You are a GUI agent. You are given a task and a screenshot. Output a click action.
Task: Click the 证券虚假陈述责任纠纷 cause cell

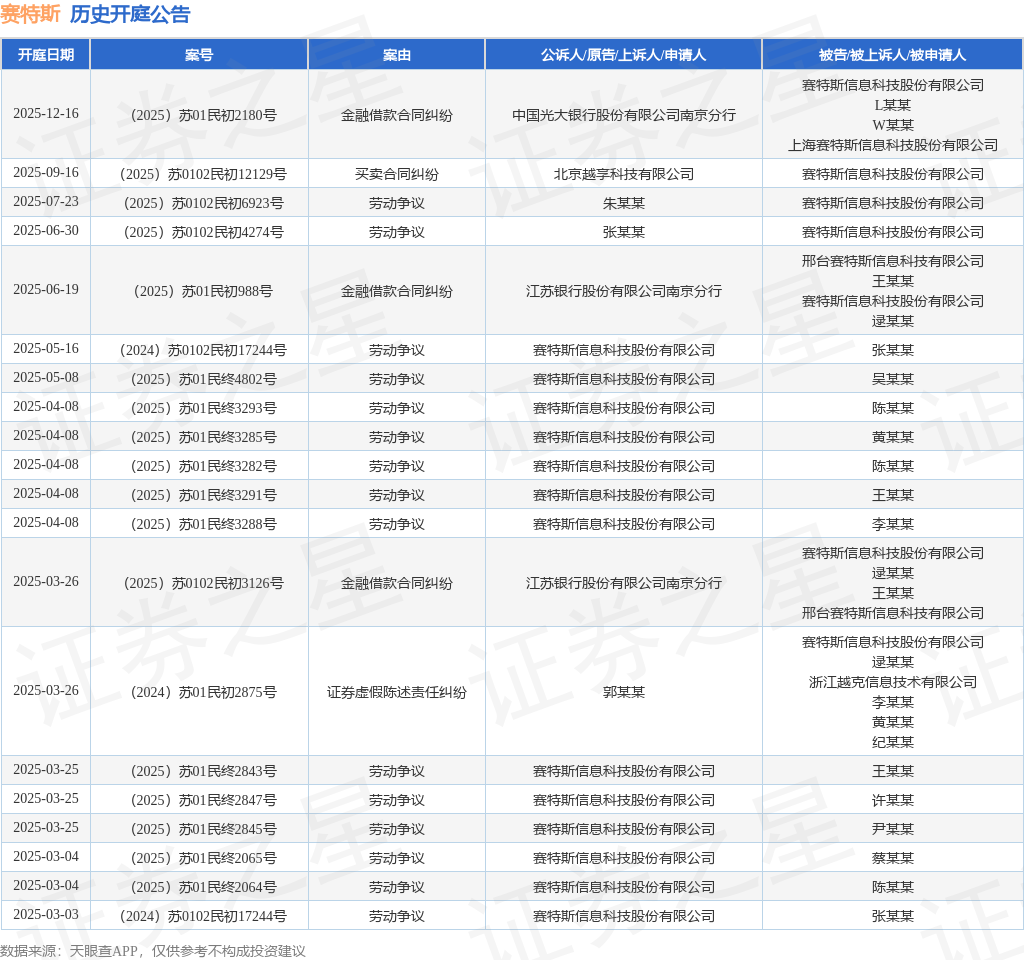(396, 692)
